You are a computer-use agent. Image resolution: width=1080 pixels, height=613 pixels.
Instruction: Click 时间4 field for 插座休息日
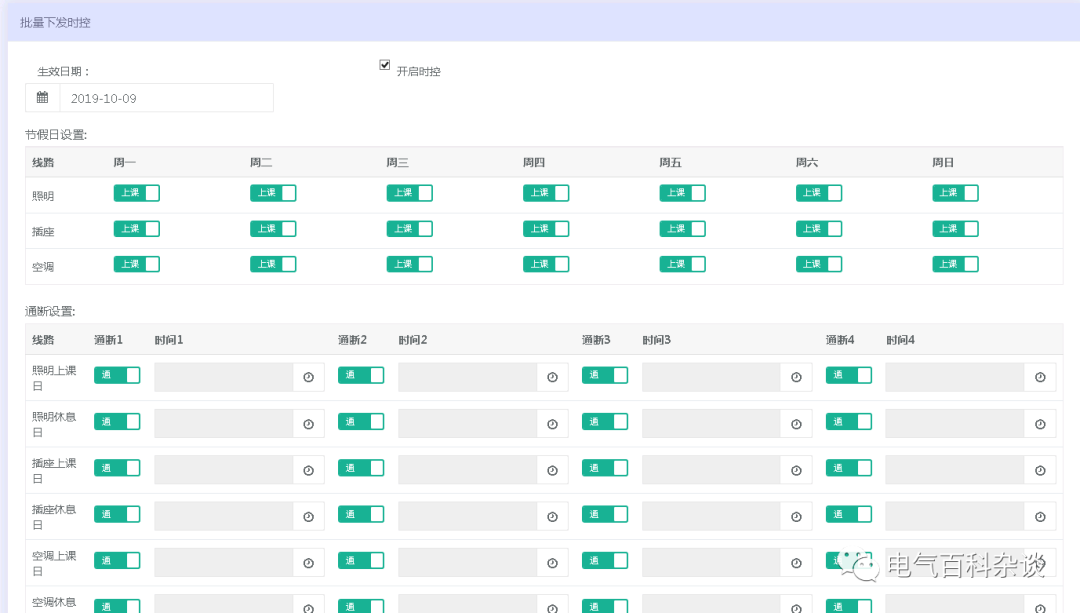pyautogui.click(x=955, y=517)
